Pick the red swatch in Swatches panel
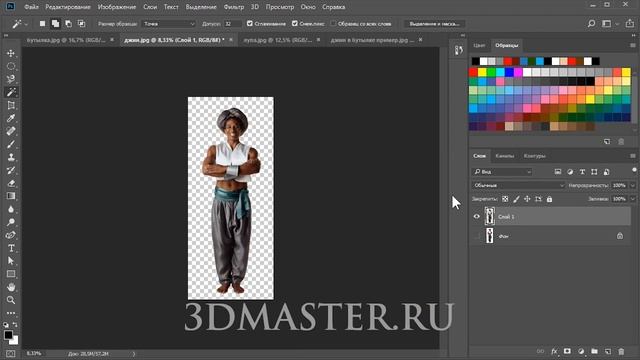Screen dimensions: 640x360 coord(473,72)
